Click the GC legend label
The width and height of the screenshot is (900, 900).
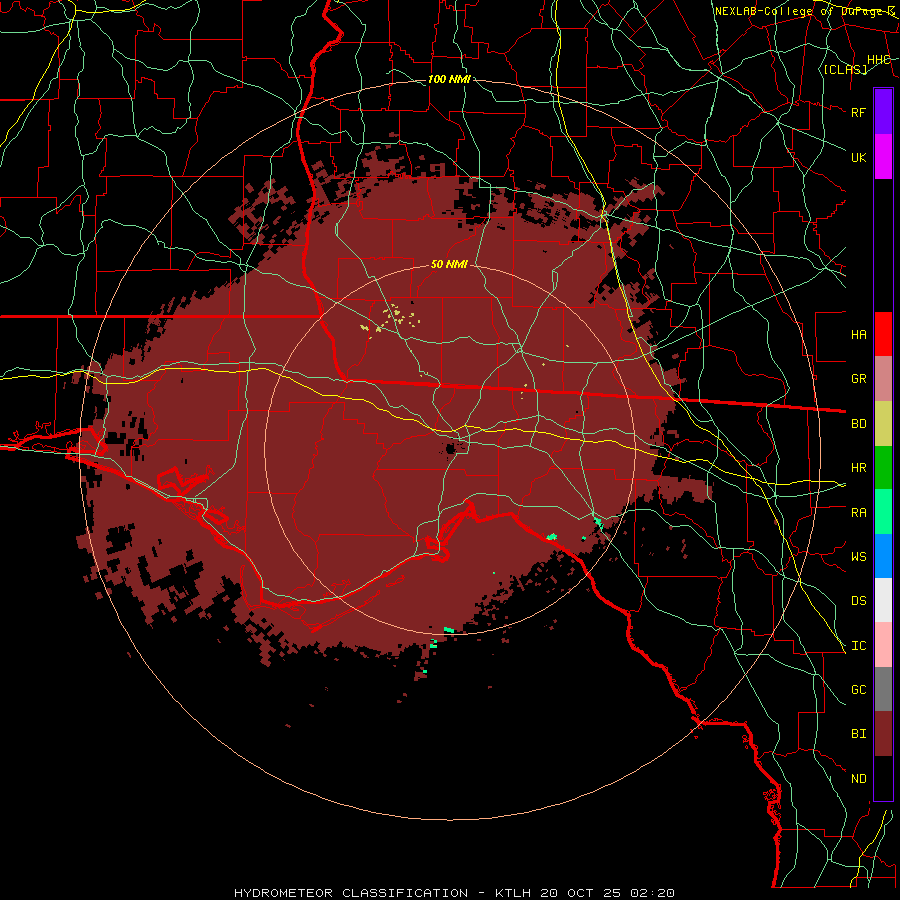[859, 690]
